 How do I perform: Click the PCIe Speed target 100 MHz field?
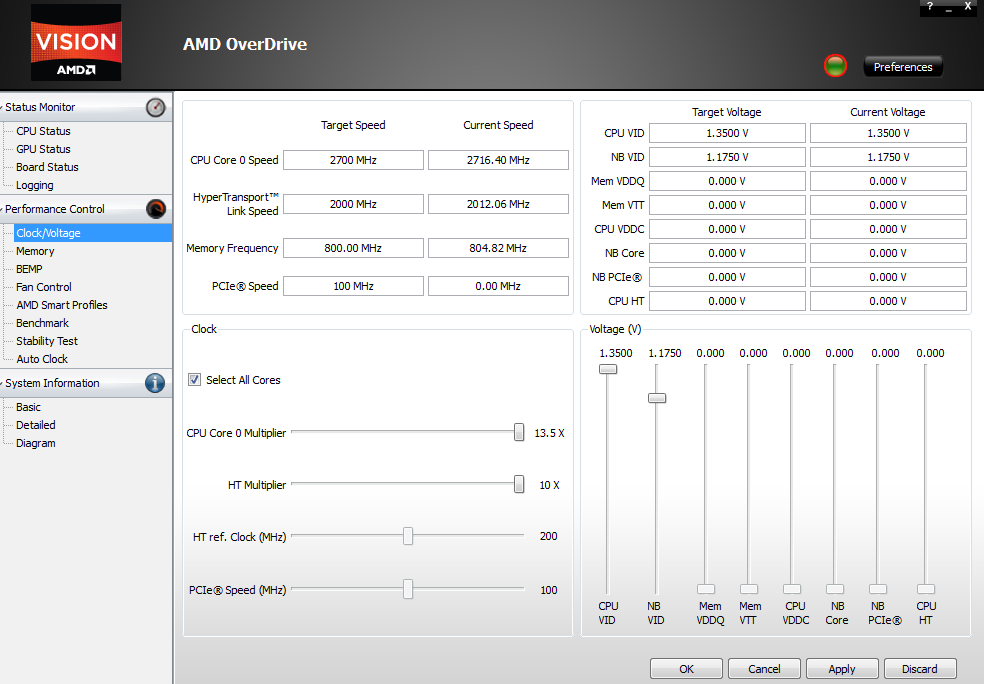pyautogui.click(x=353, y=286)
